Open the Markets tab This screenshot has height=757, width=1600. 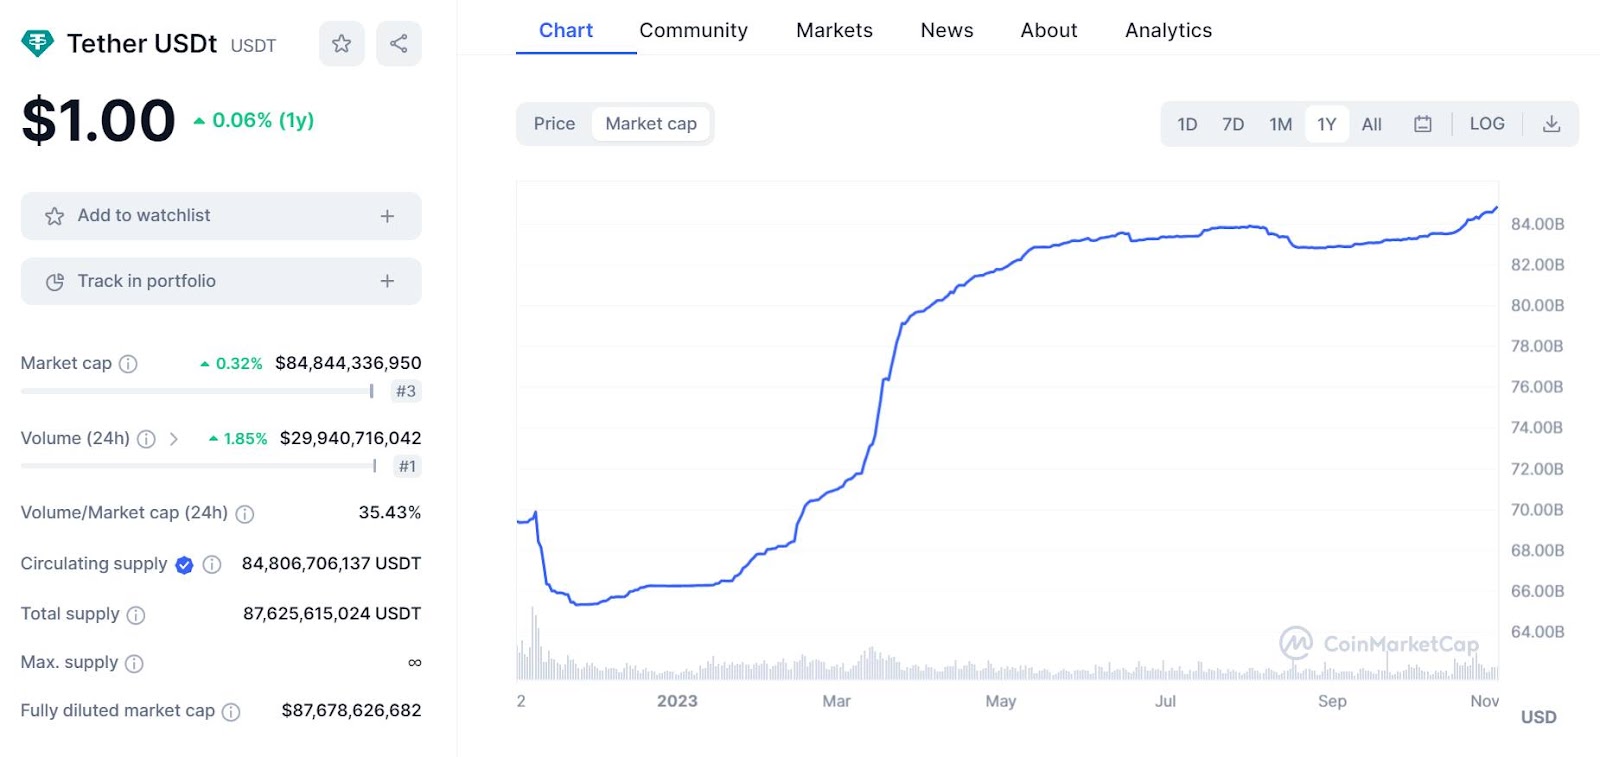point(834,30)
